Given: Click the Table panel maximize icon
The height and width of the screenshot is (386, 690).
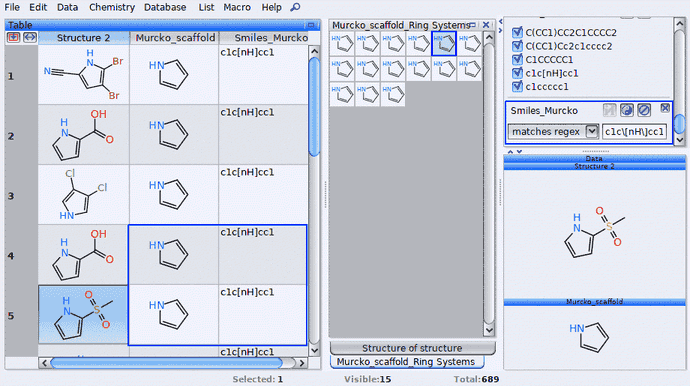Looking at the screenshot, I should 311,25.
